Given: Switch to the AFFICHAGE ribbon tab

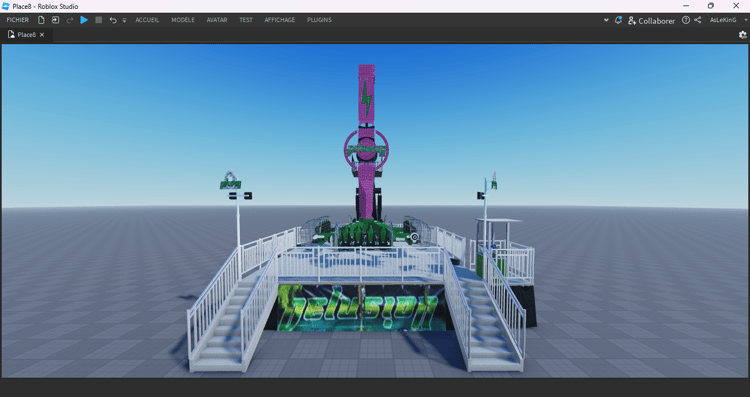Looking at the screenshot, I should pyautogui.click(x=280, y=20).
